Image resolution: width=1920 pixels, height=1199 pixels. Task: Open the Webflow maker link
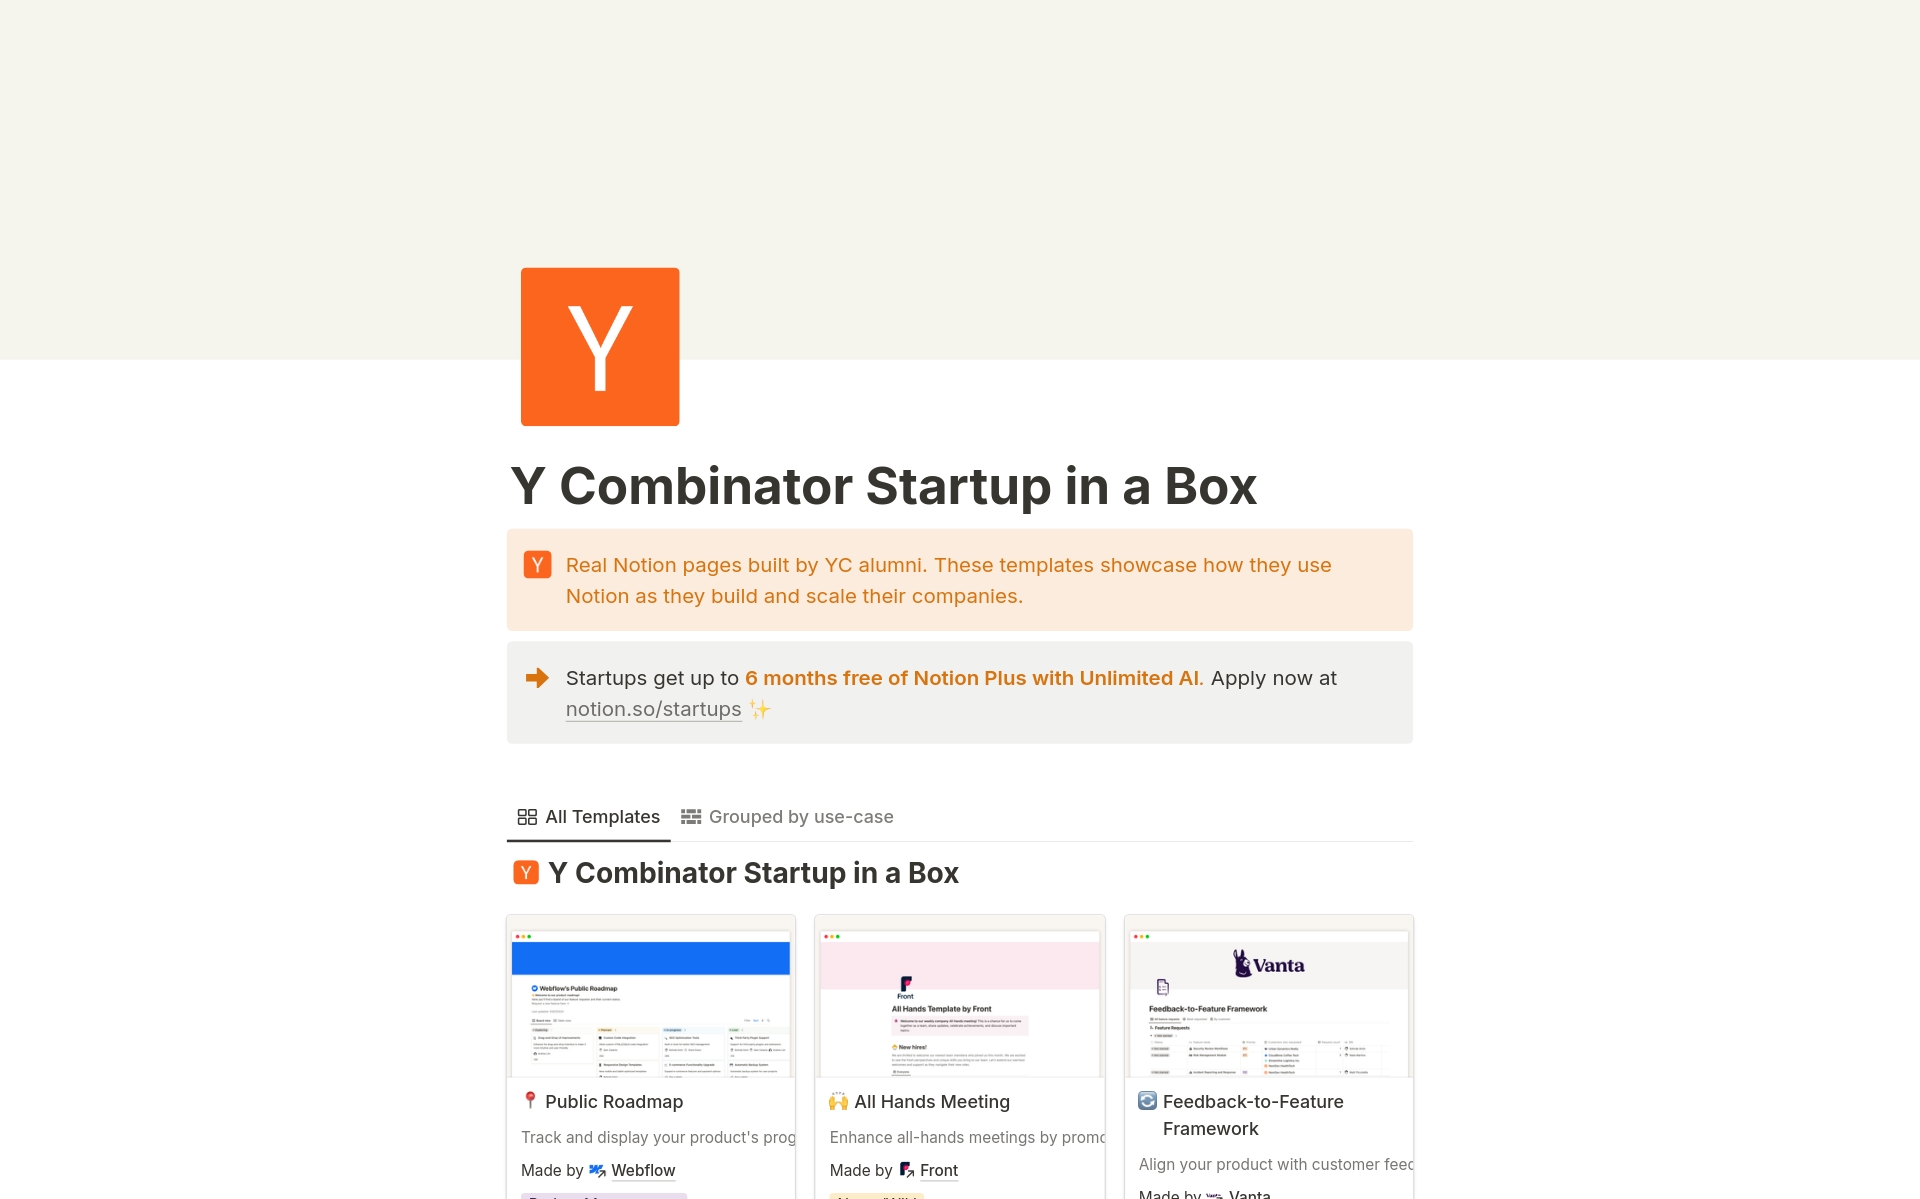643,1170
